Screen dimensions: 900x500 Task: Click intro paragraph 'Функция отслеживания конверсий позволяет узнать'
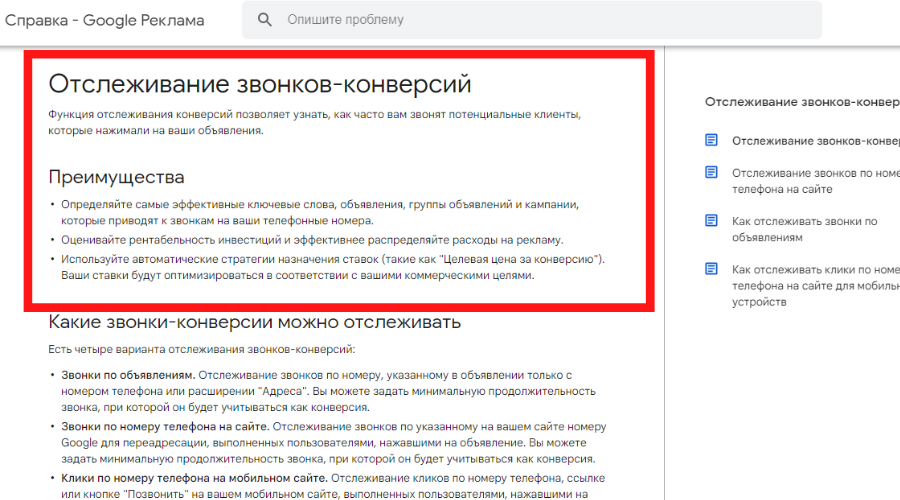point(315,122)
